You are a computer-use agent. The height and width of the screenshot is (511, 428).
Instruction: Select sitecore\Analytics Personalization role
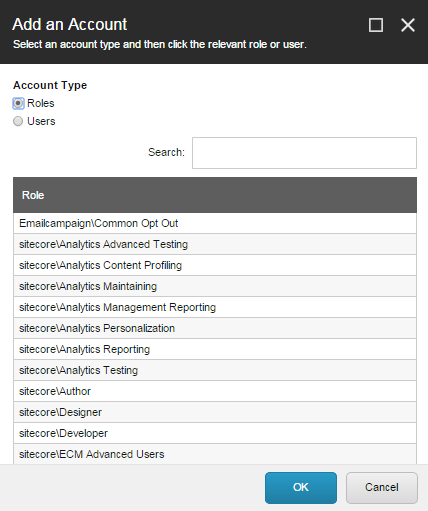[x=215, y=328]
